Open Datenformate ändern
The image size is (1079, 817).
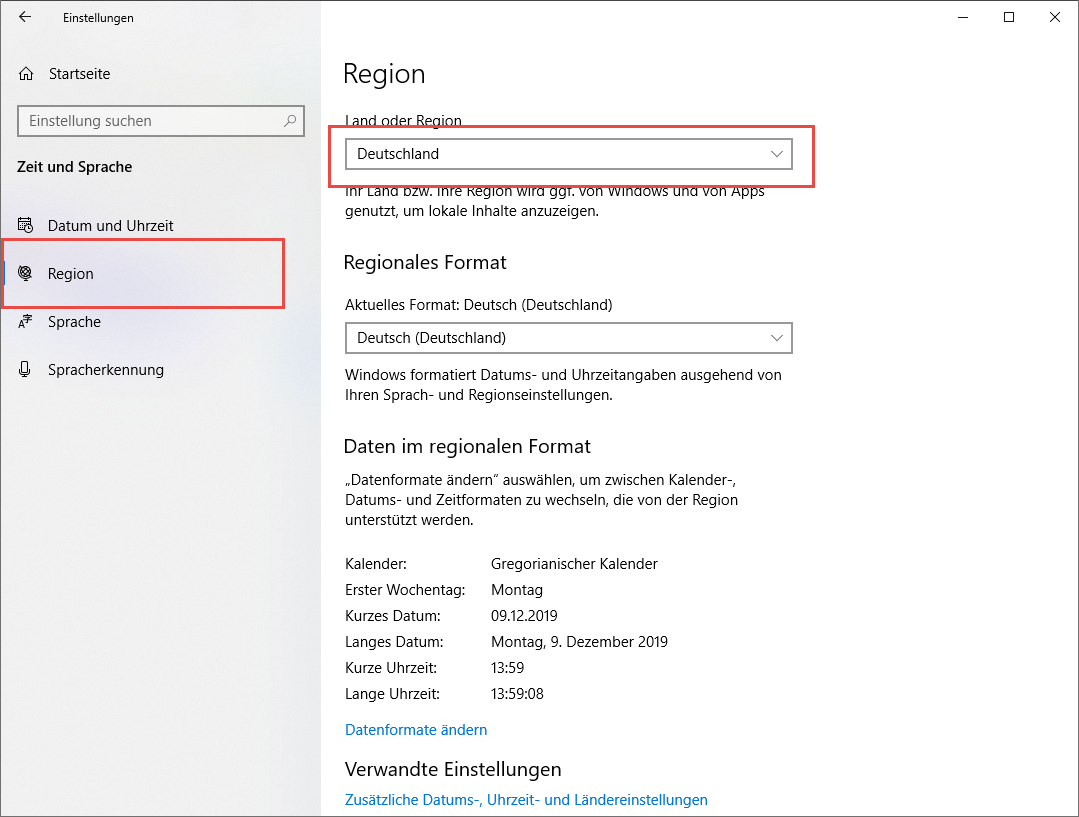(416, 729)
